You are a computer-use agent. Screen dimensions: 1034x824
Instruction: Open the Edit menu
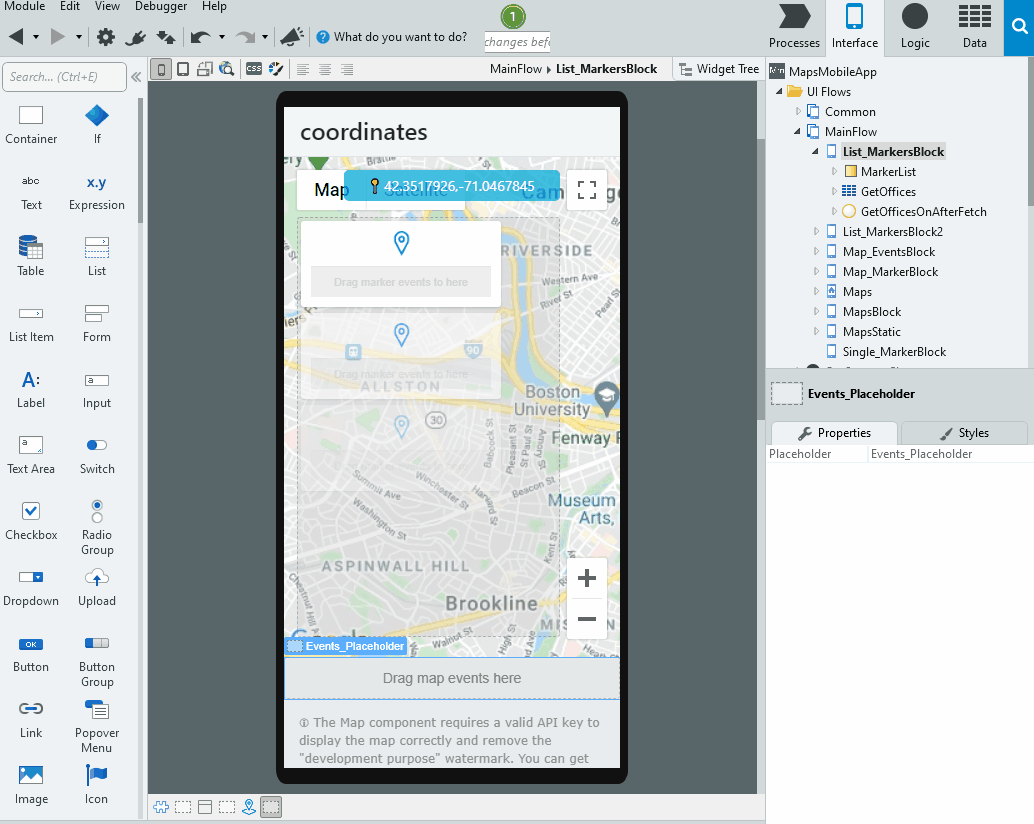point(70,7)
